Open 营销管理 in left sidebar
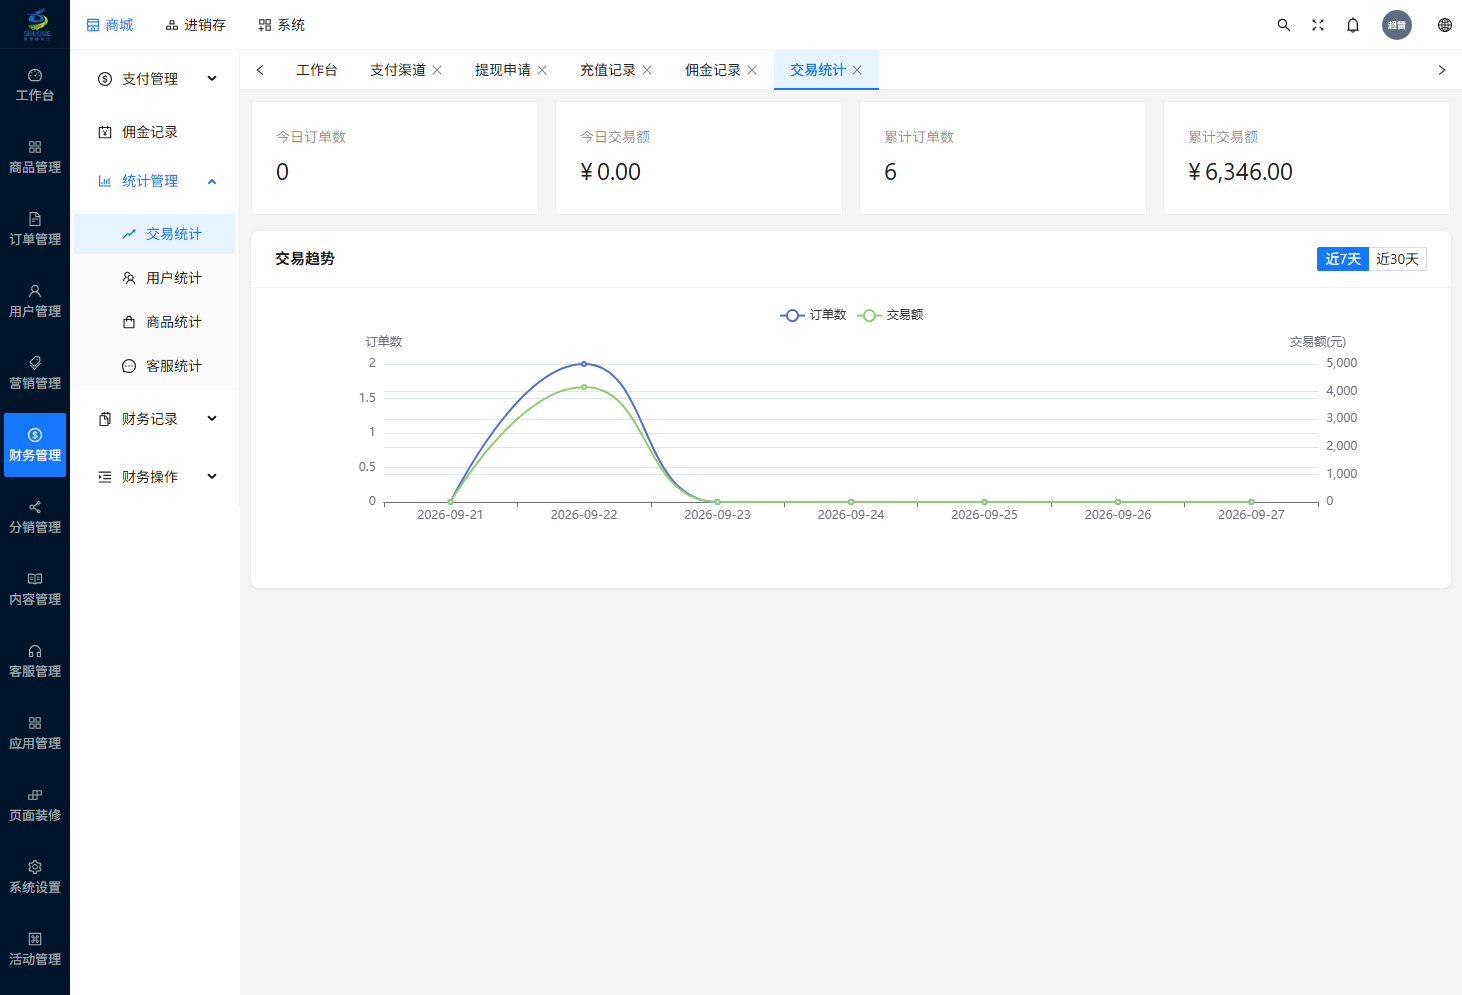 pyautogui.click(x=35, y=373)
